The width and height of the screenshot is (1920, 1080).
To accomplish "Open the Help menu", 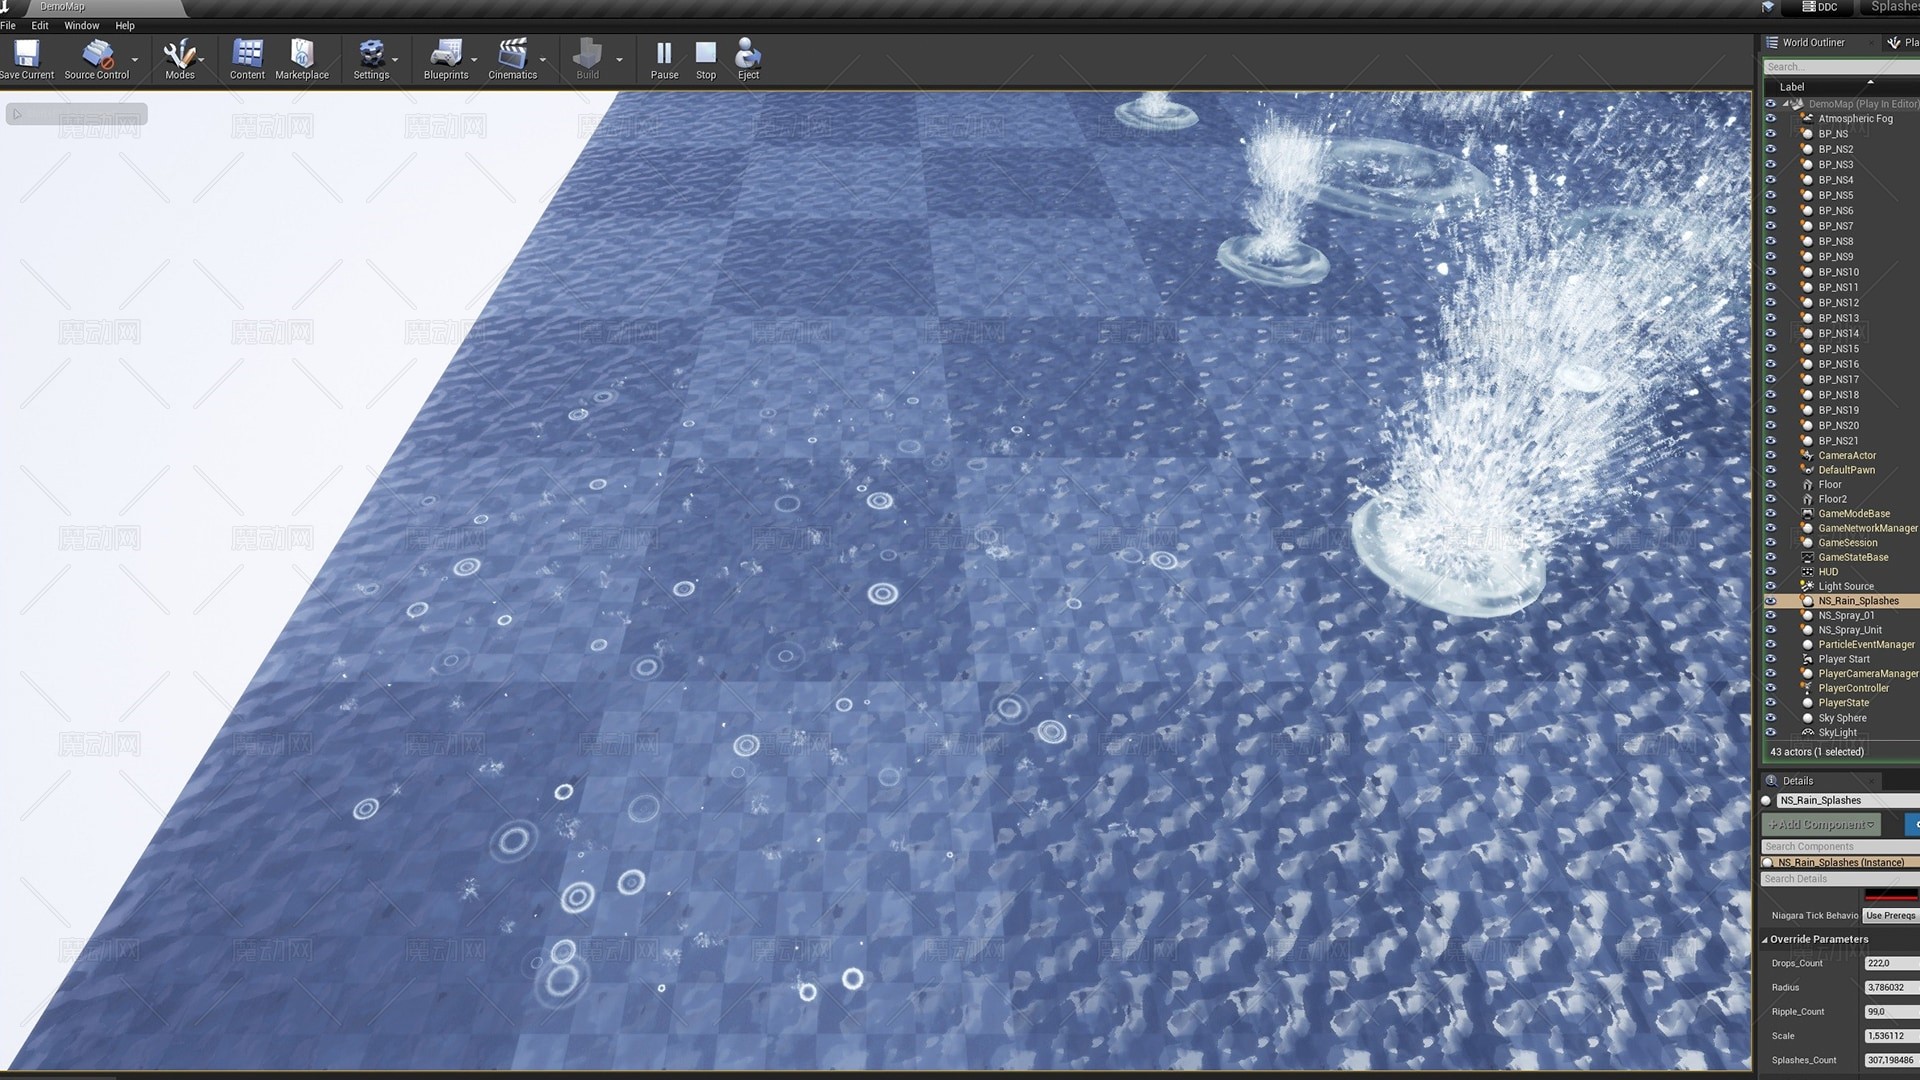I will 124,25.
